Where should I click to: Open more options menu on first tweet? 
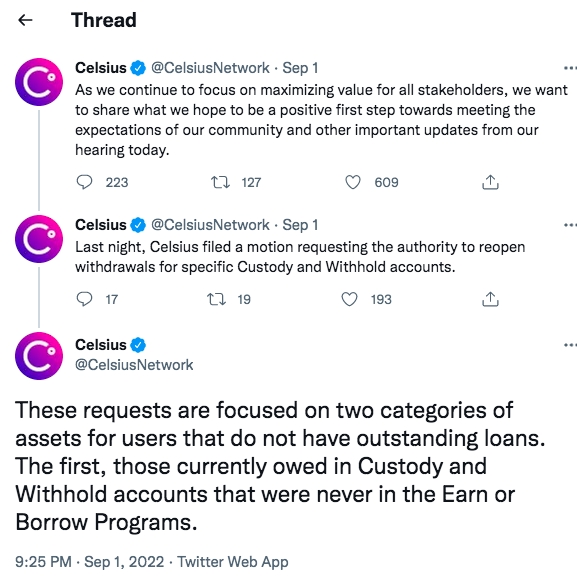pyautogui.click(x=570, y=68)
